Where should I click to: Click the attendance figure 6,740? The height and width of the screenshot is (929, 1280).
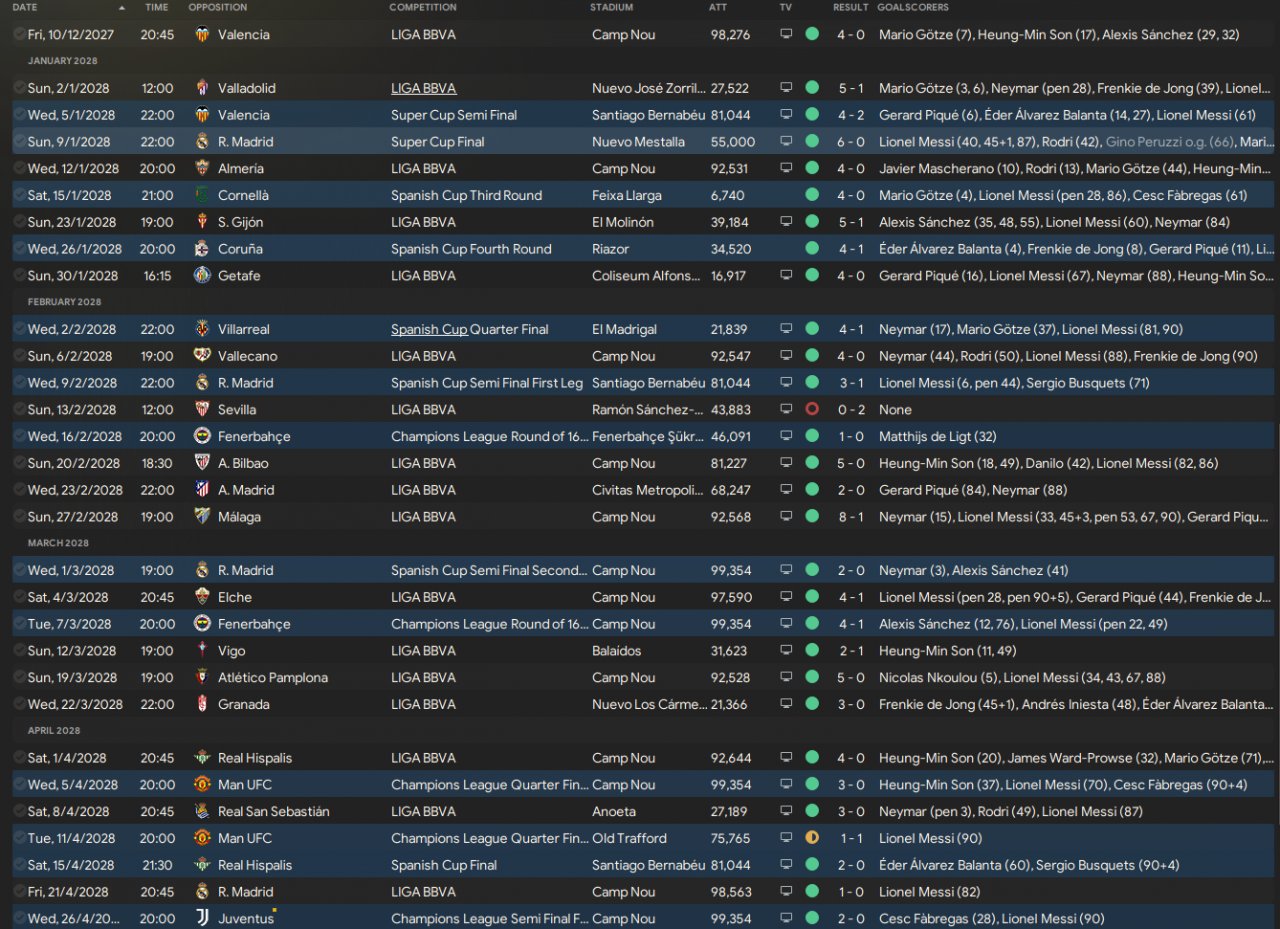pyautogui.click(x=727, y=195)
